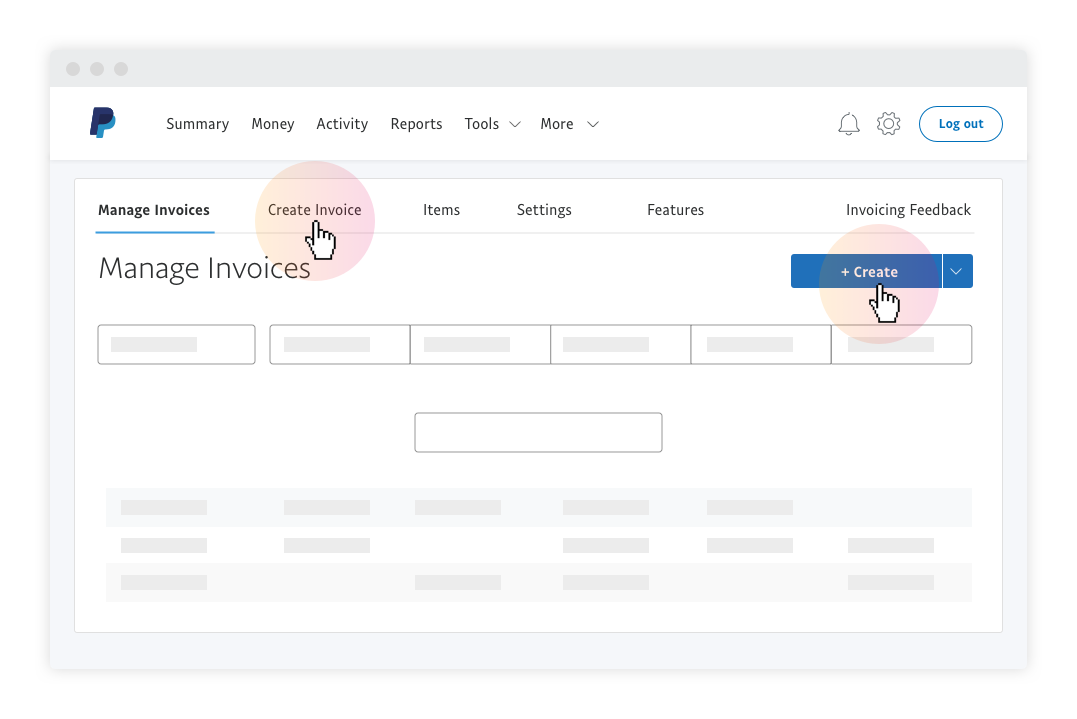Switch to the Create Invoice tab
The width and height of the screenshot is (1077, 719).
pyautogui.click(x=314, y=210)
